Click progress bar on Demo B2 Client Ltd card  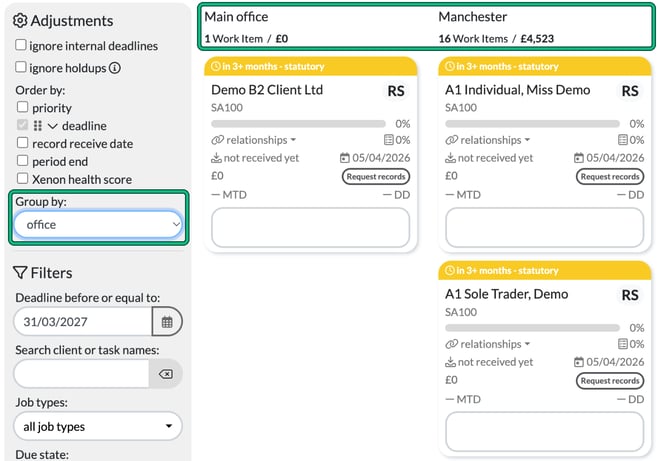pyautogui.click(x=298, y=124)
